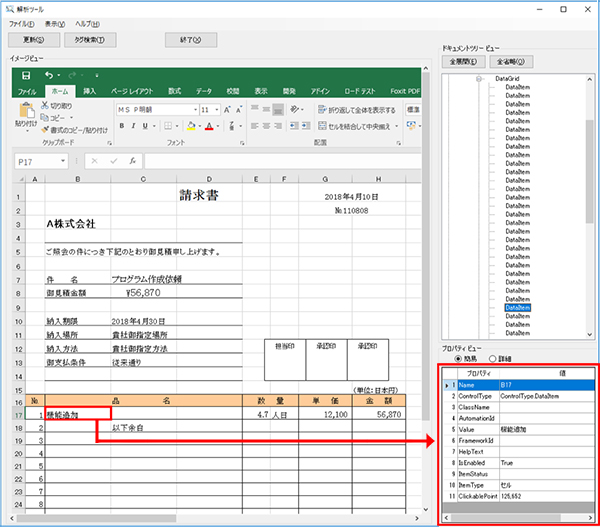Click the 更新(S) button
The width and height of the screenshot is (600, 527).
click(34, 40)
